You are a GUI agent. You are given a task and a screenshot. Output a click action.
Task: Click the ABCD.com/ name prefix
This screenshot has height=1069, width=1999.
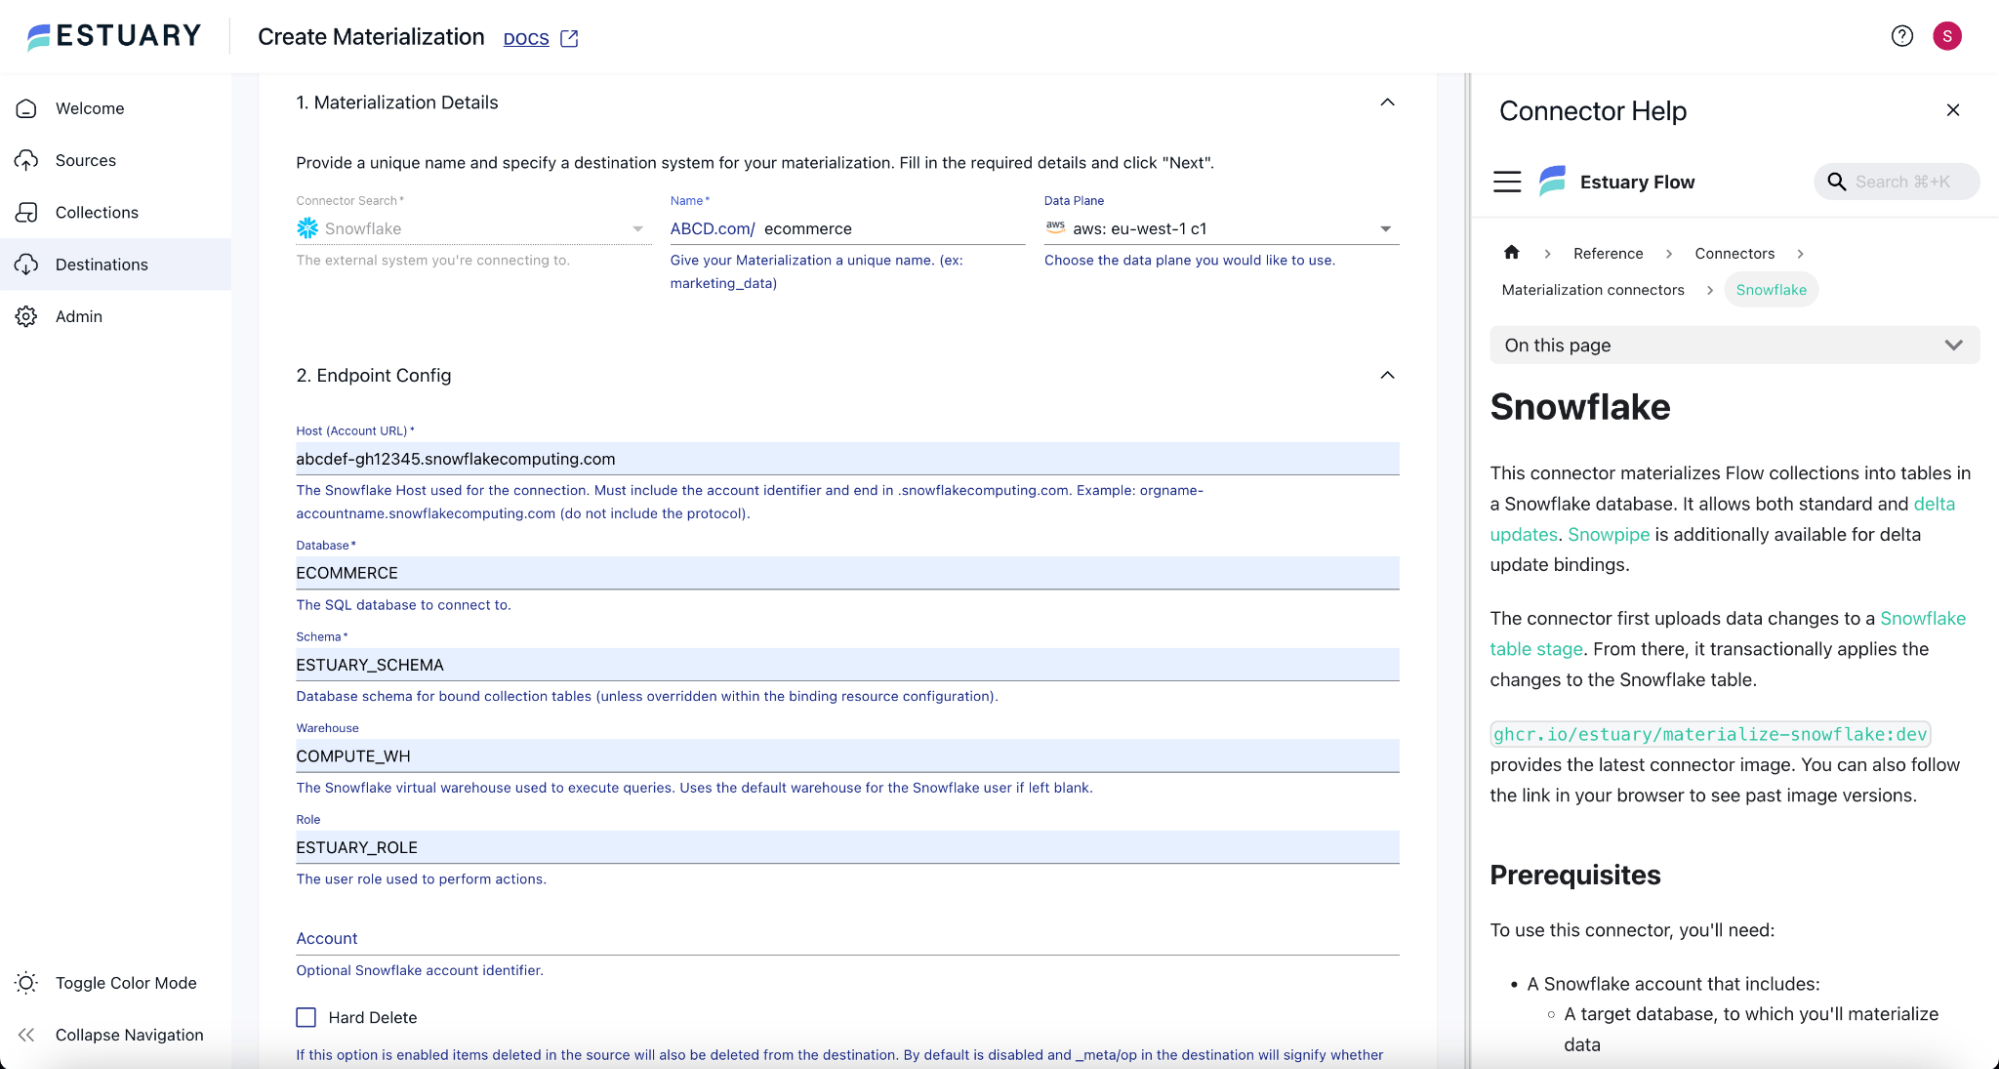[712, 229]
